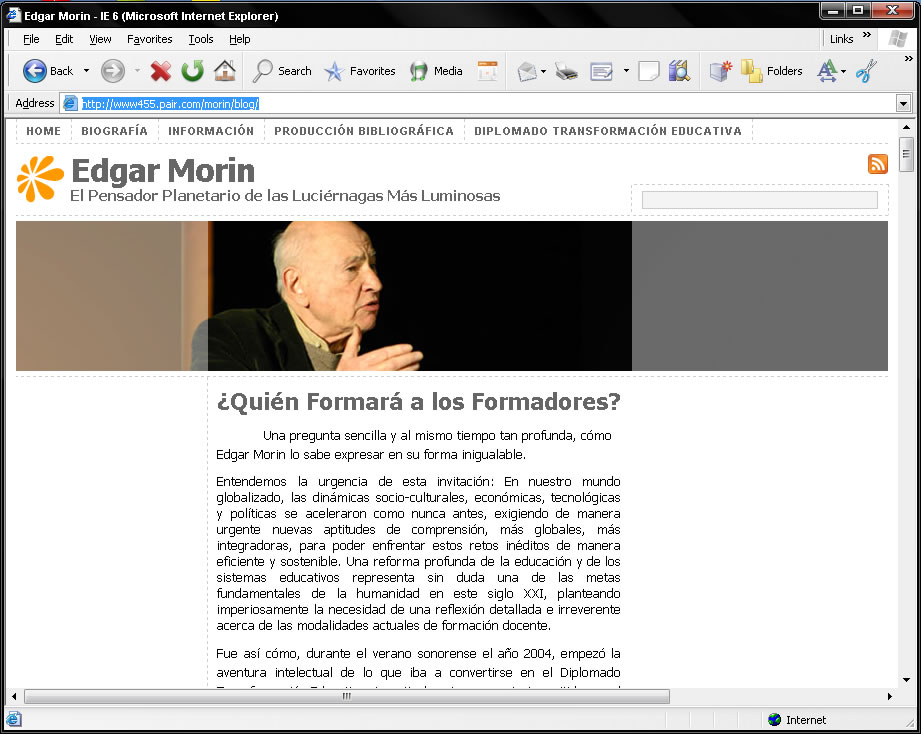Open the INFORMACIÓN page
The image size is (921, 734).
point(211,131)
